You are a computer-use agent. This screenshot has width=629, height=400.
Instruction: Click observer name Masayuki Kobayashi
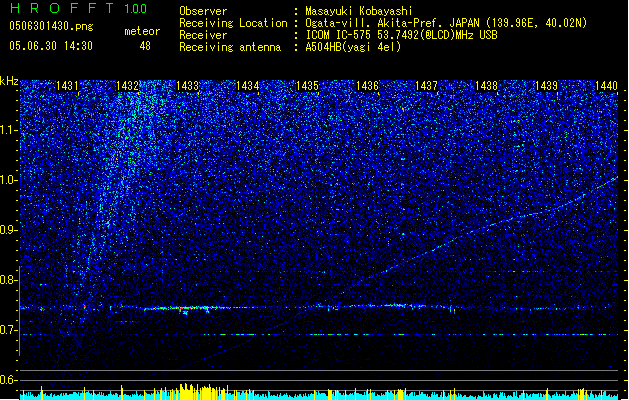click(x=359, y=11)
